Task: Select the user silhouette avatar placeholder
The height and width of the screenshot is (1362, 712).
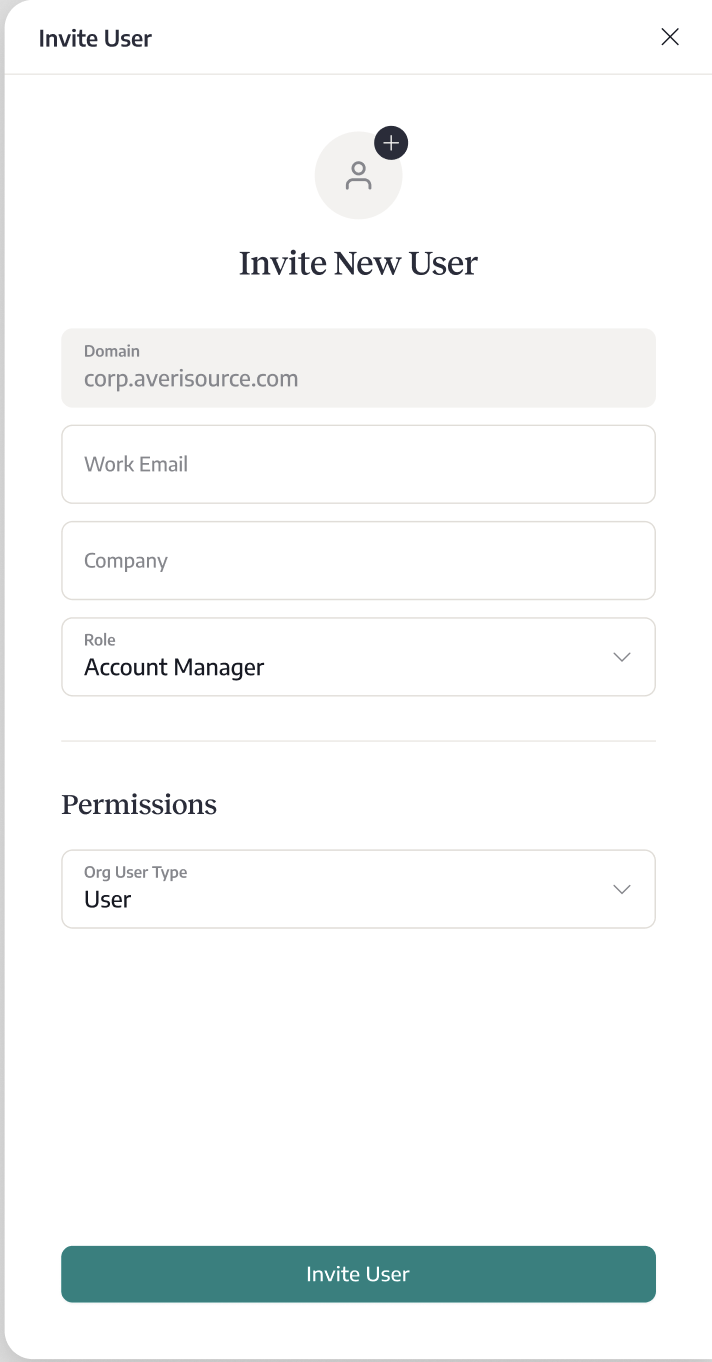Action: (358, 176)
